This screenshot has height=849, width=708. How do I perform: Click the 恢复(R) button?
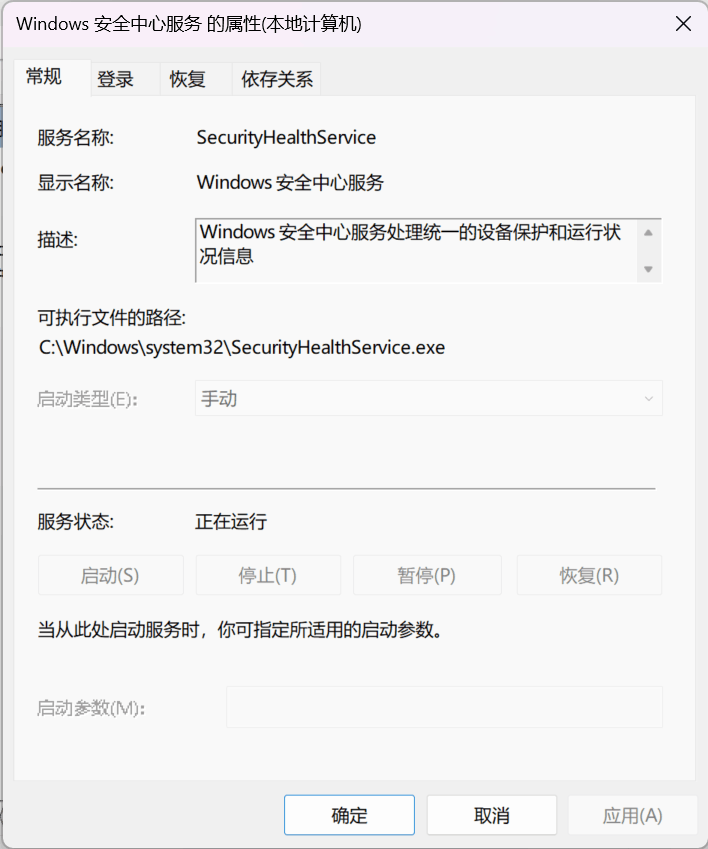589,575
